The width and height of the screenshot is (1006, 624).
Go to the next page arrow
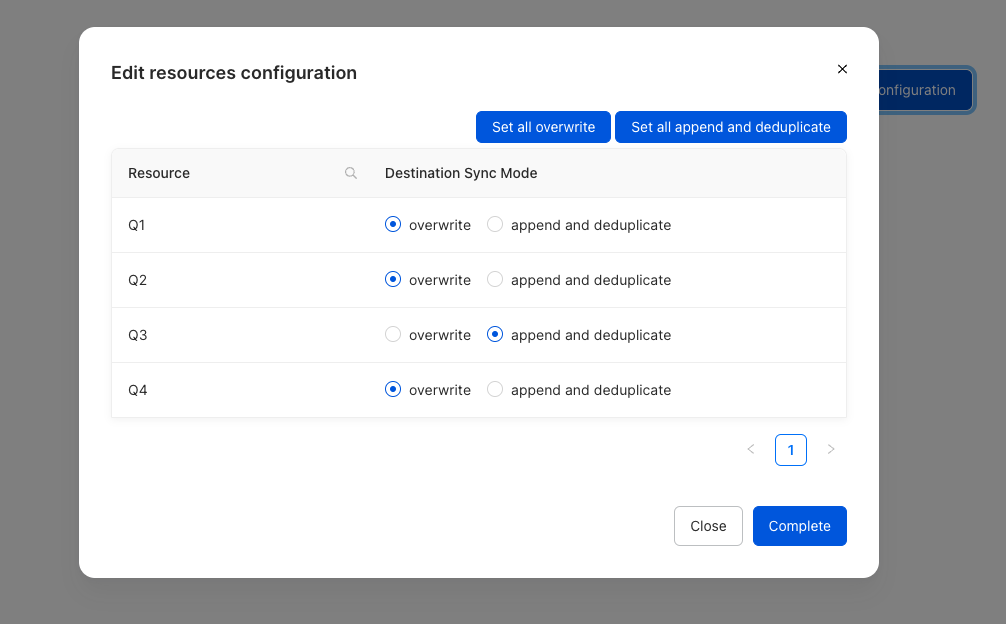[x=831, y=450]
